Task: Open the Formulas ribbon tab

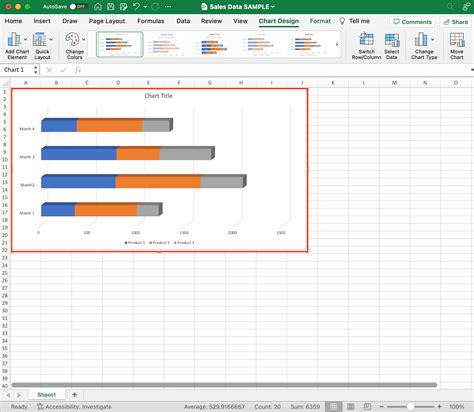Action: (x=151, y=21)
